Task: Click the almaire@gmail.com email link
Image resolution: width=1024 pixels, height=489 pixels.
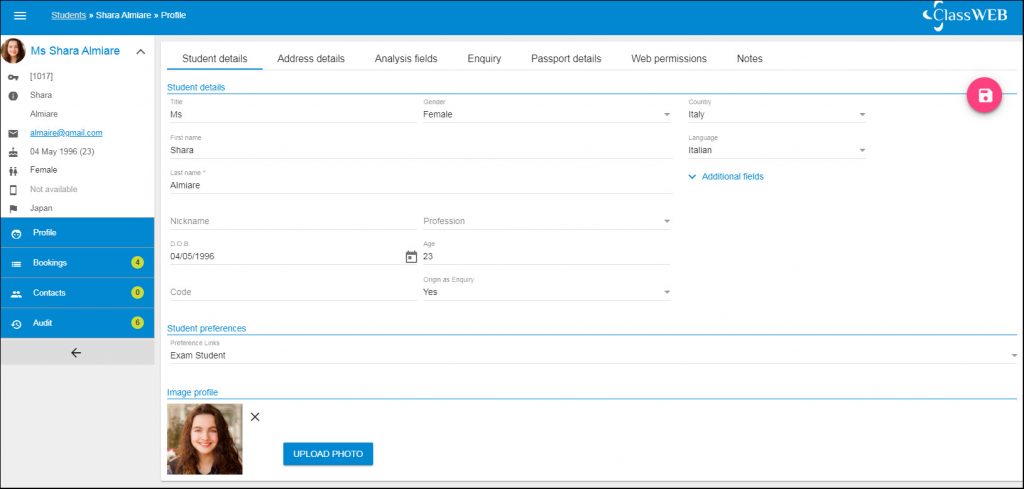Action: point(66,132)
